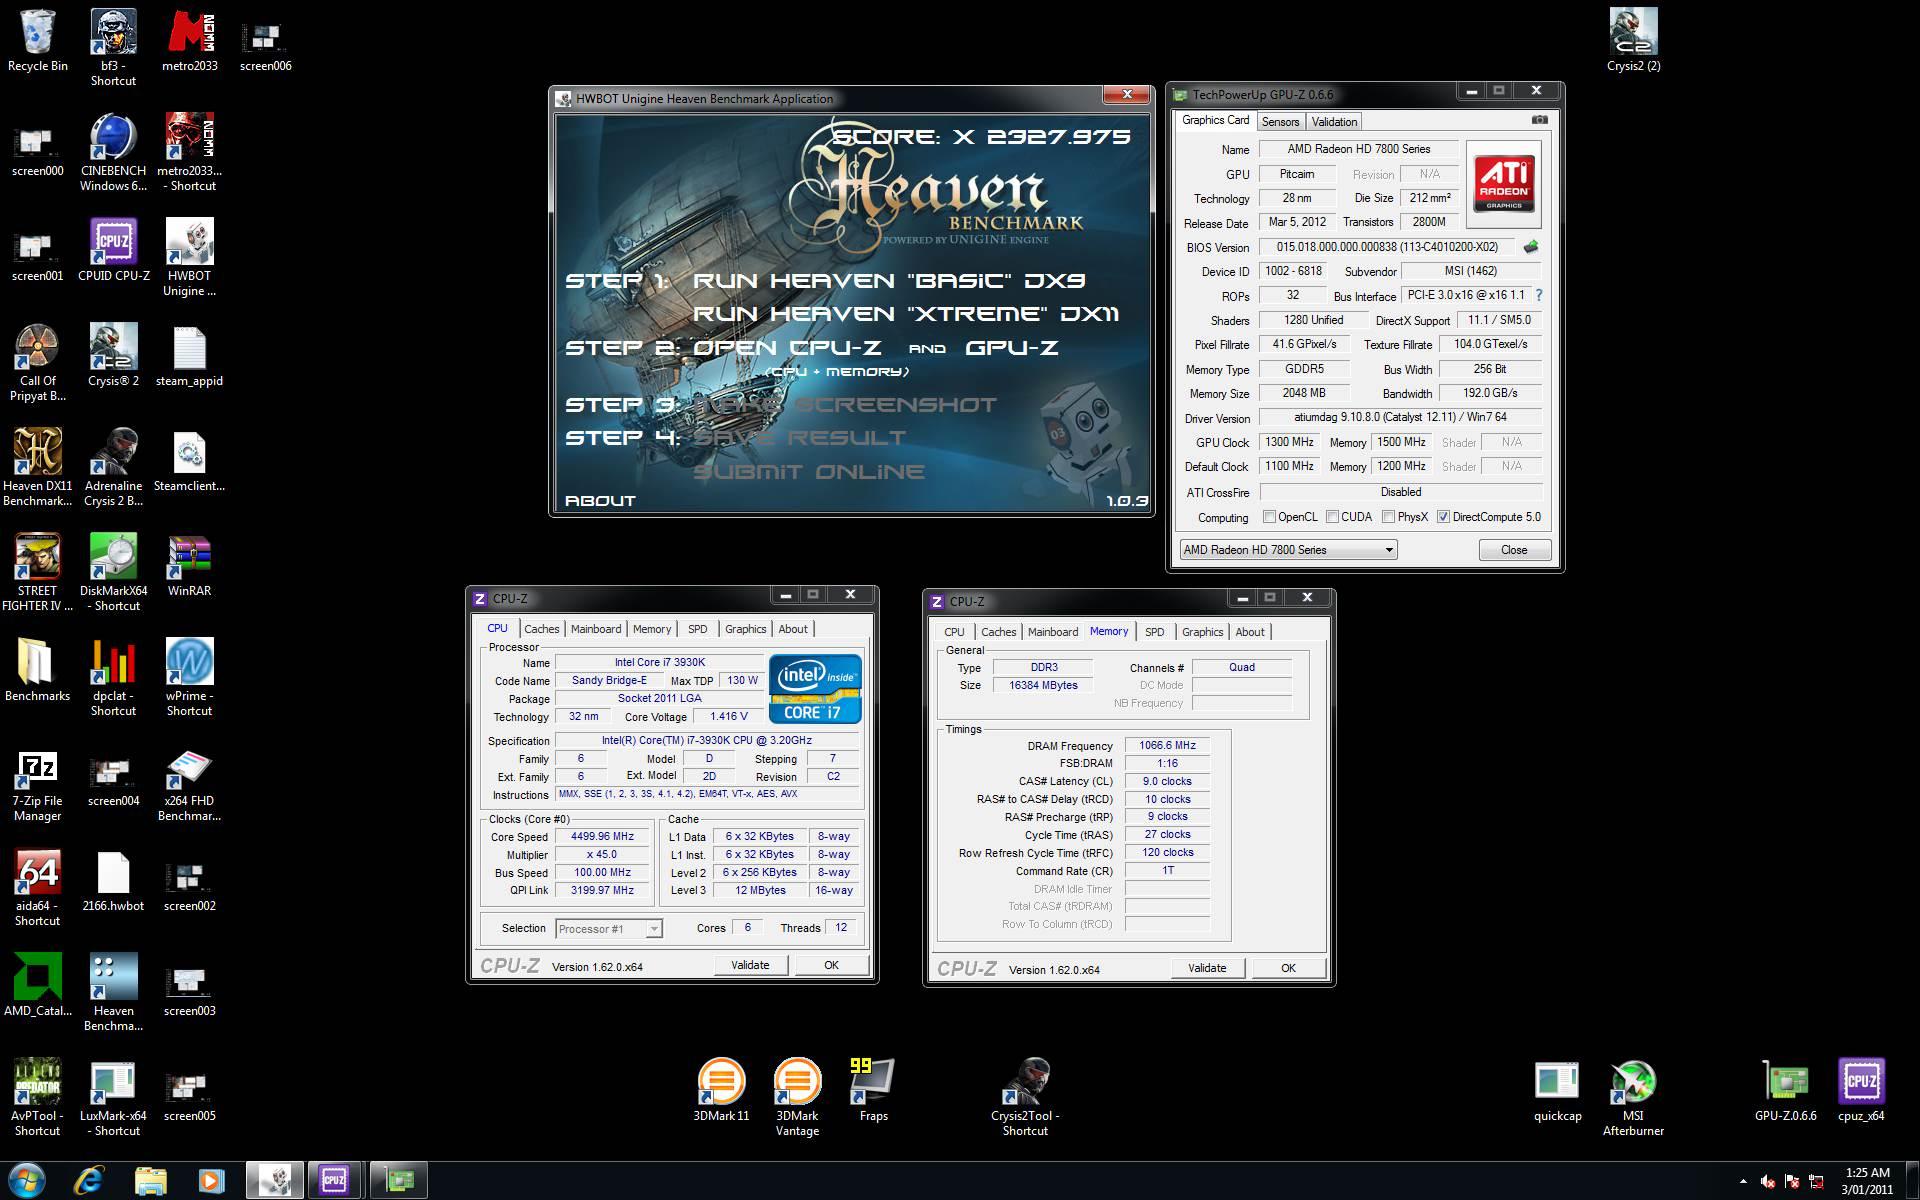This screenshot has width=1920, height=1200.
Task: Open Mainboard tab in left CPU-Z window
Action: click(596, 629)
